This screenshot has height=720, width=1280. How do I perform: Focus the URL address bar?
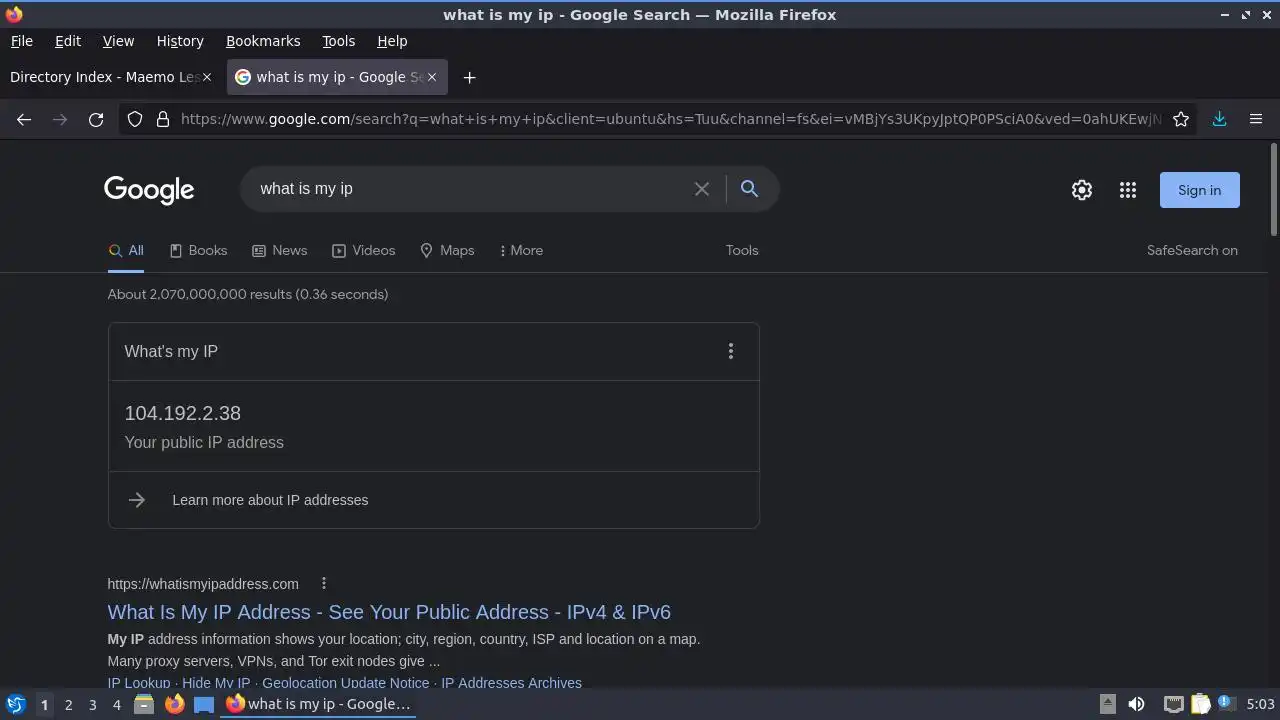click(x=670, y=119)
